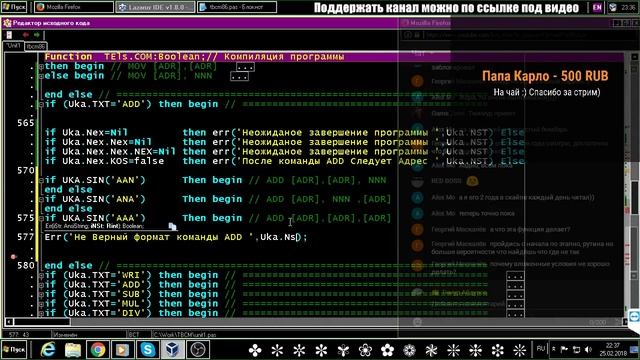Launch Google Chrome from taskbar

98,350
